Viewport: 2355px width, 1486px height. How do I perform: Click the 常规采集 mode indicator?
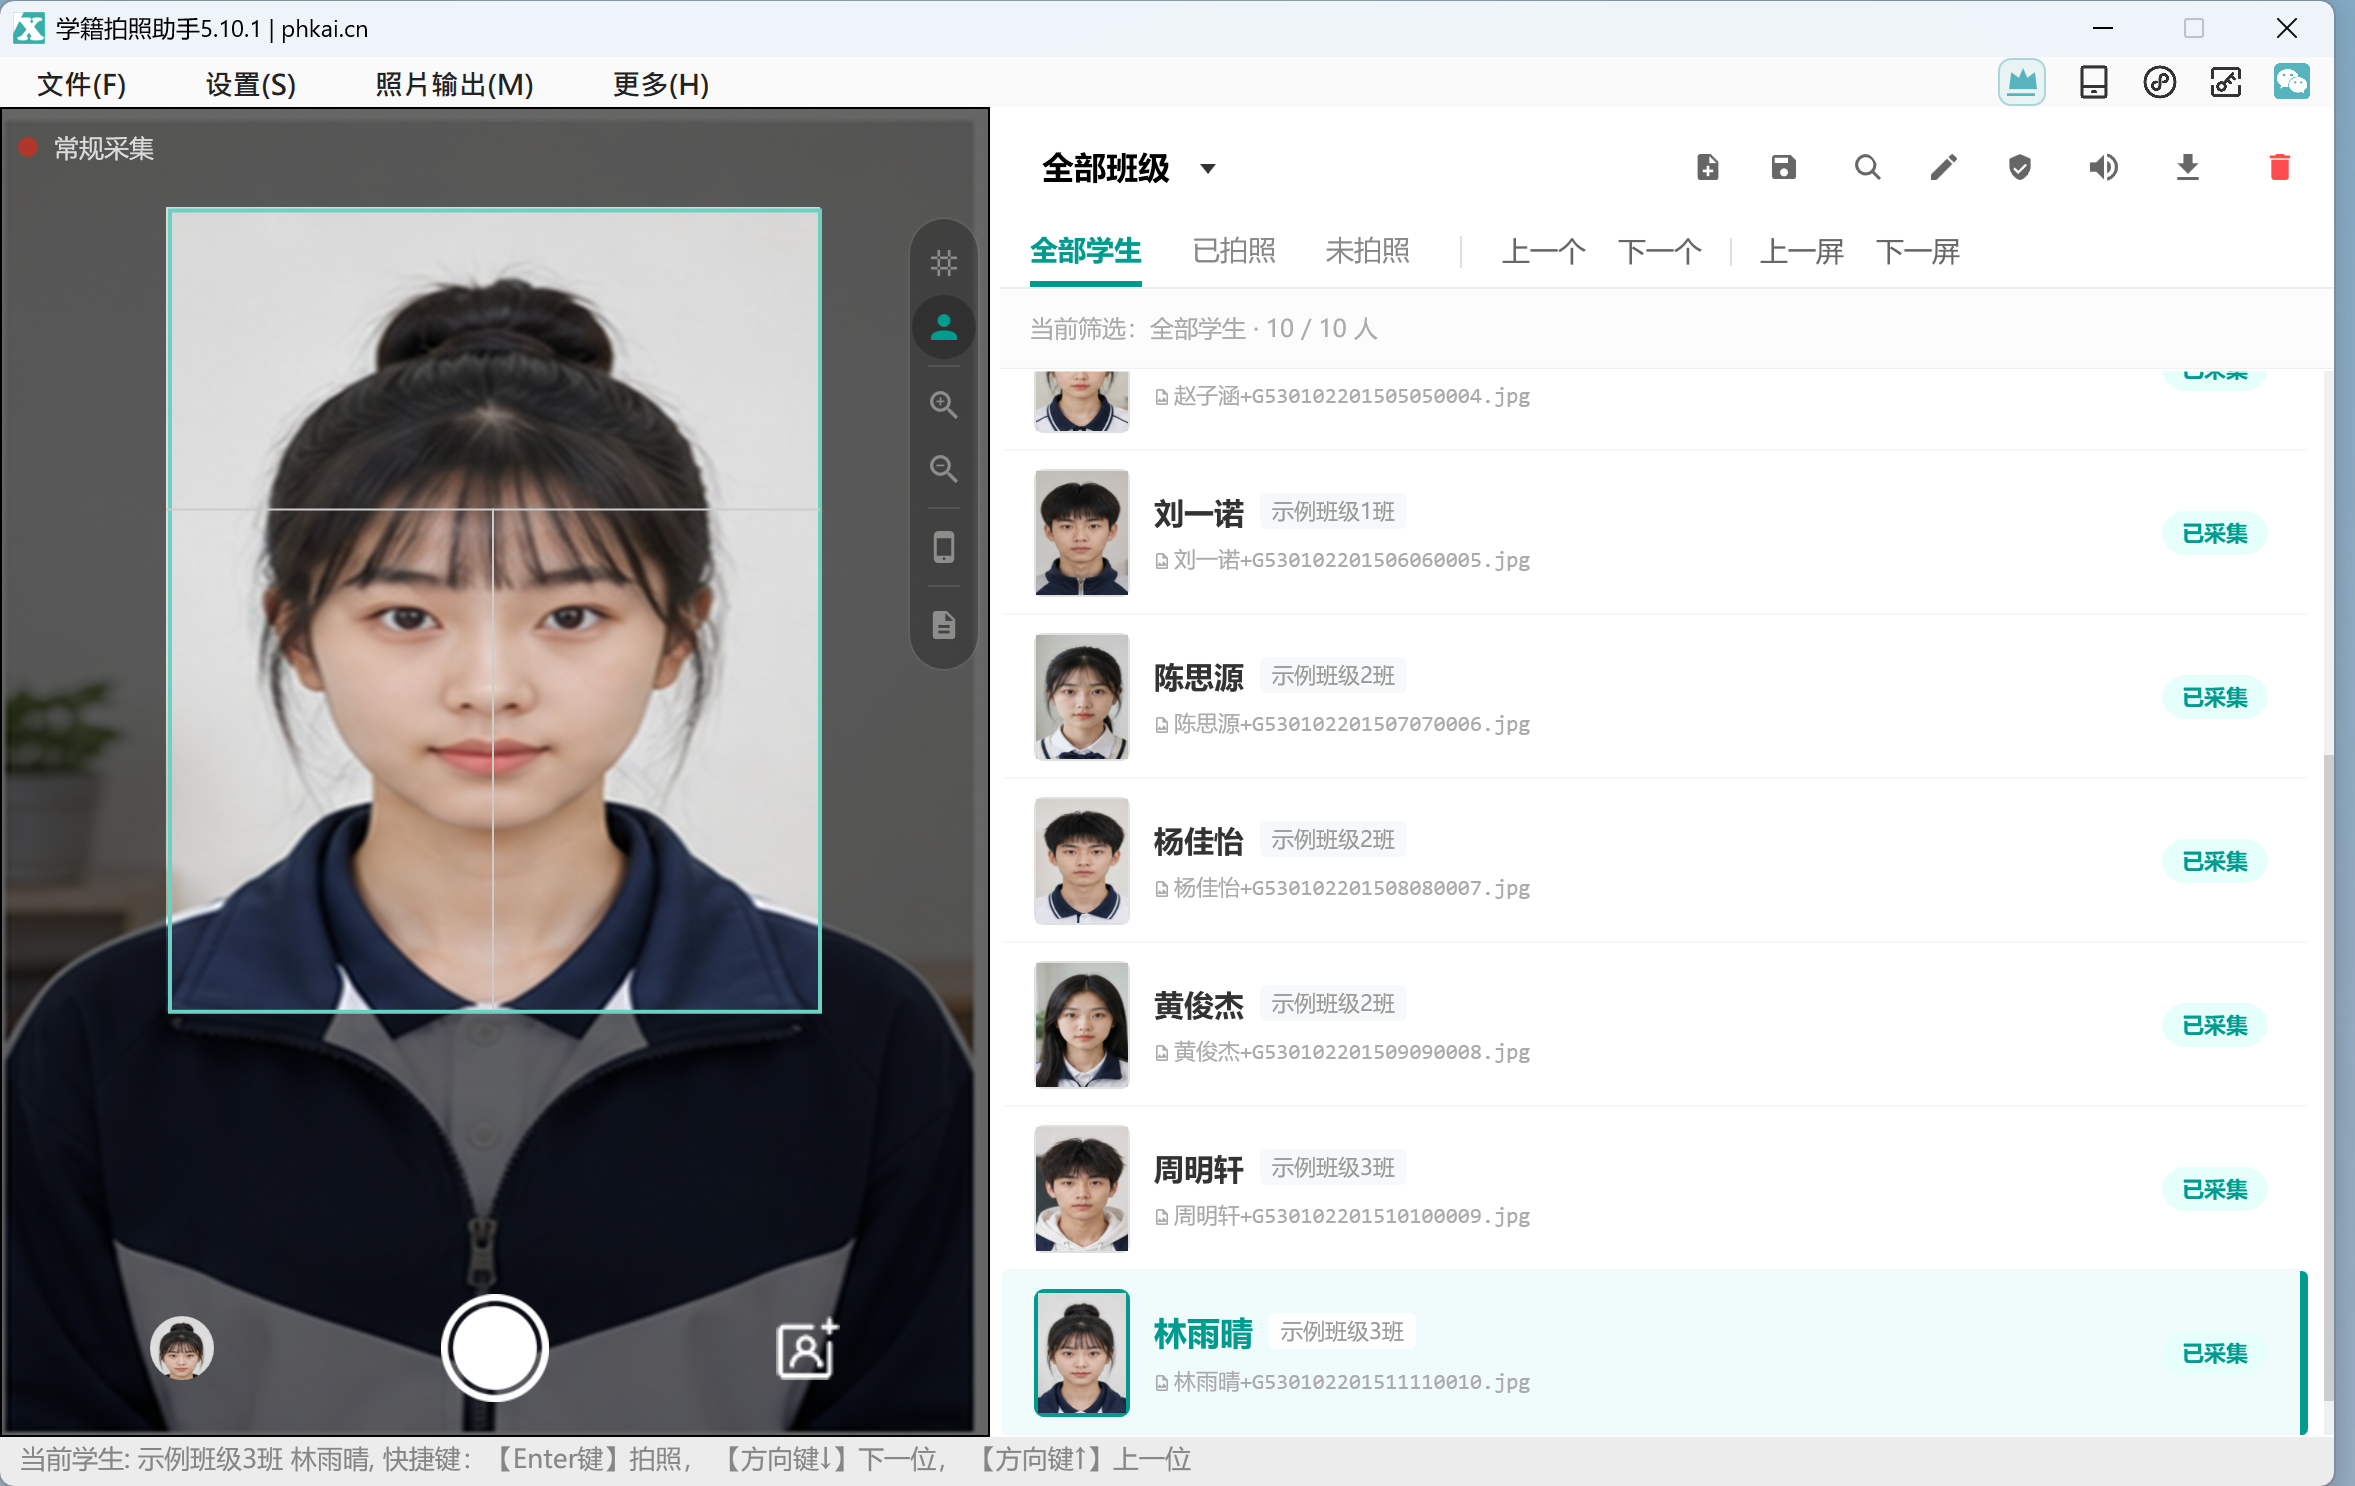point(87,148)
